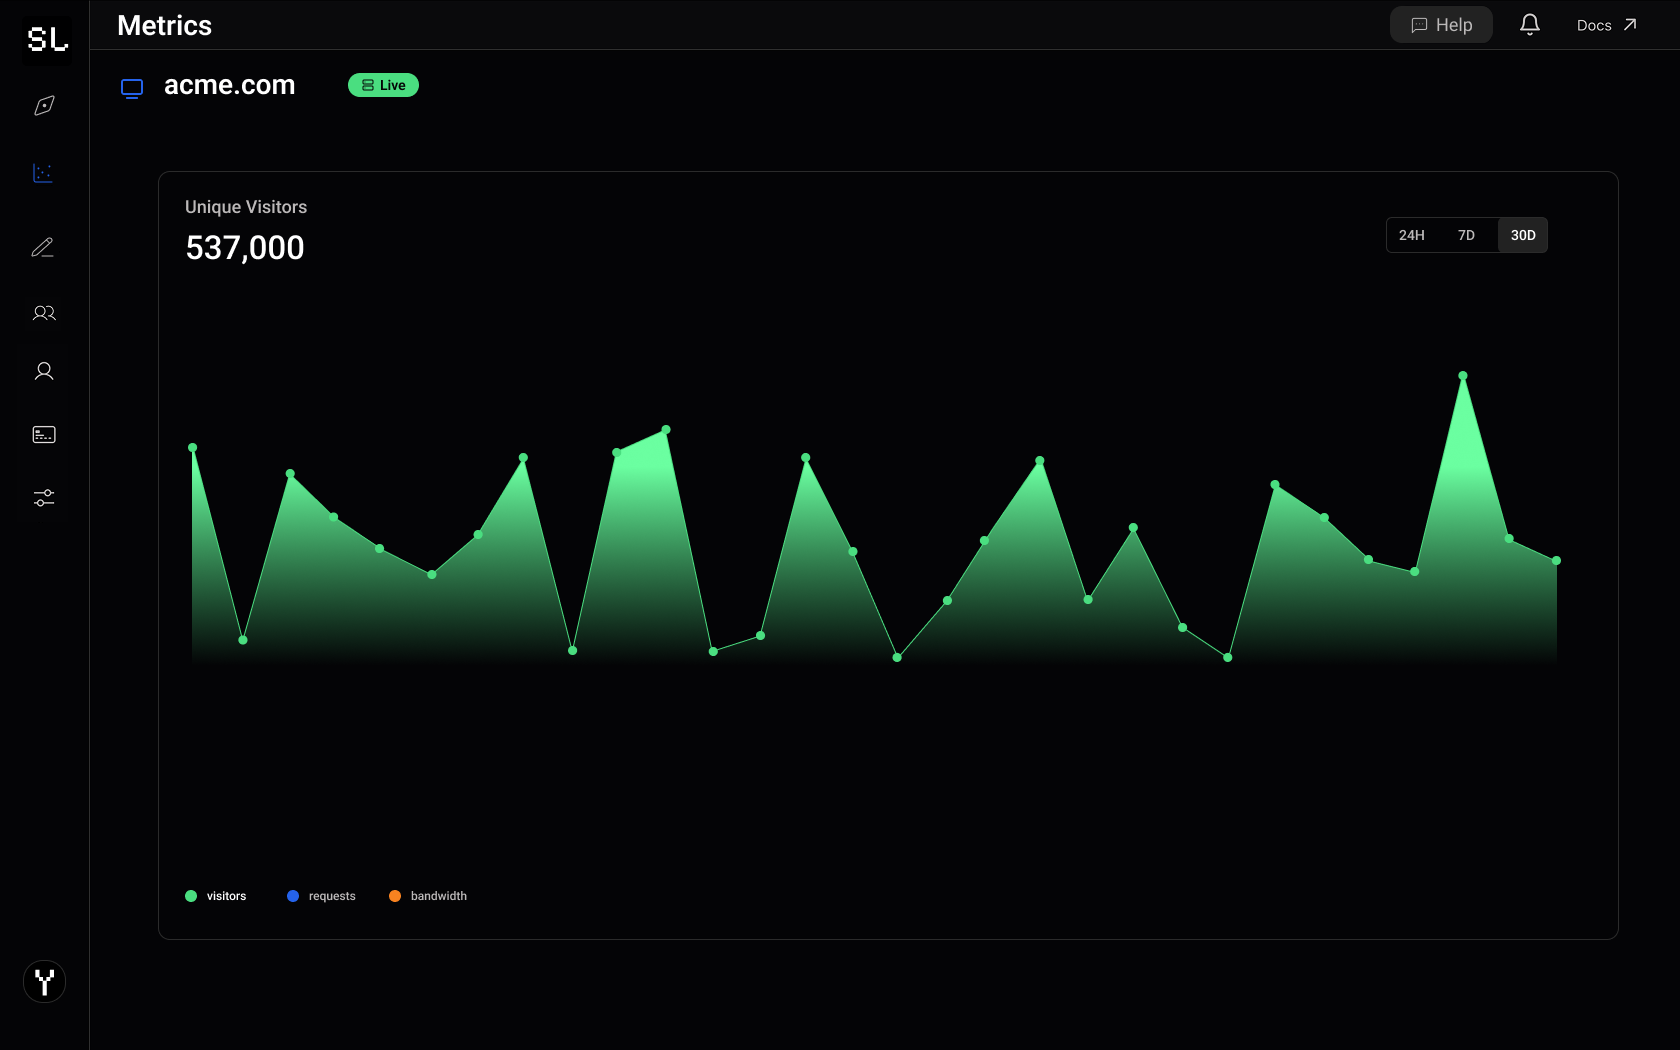The height and width of the screenshot is (1050, 1680).
Task: Open the Help dialog
Action: (1440, 24)
